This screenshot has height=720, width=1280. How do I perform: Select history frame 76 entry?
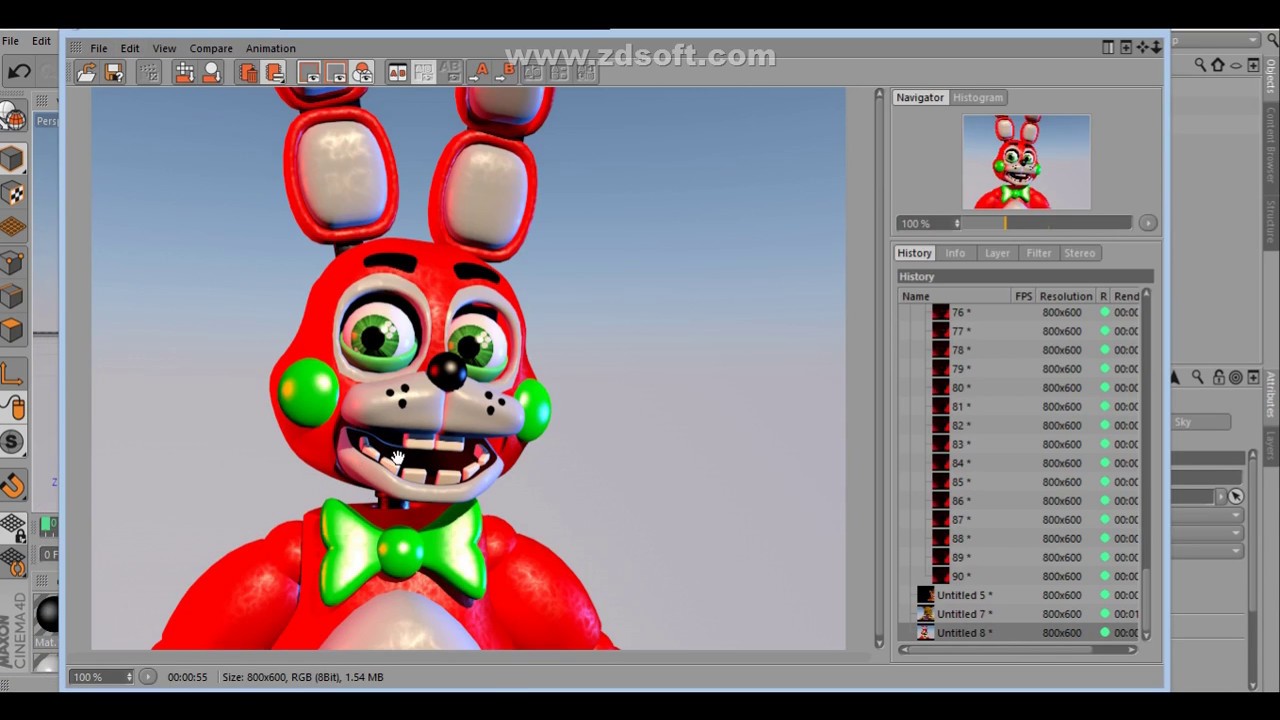[x=1018, y=312]
